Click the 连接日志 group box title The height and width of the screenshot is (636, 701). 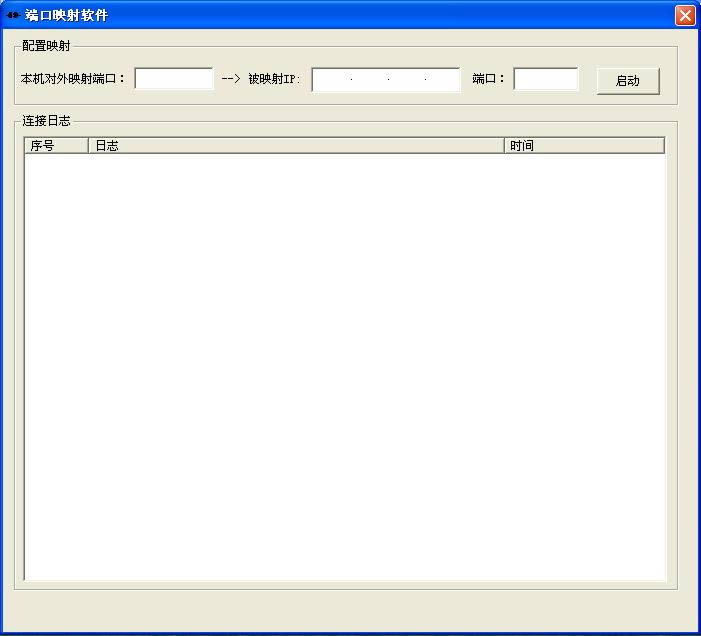(x=46, y=121)
